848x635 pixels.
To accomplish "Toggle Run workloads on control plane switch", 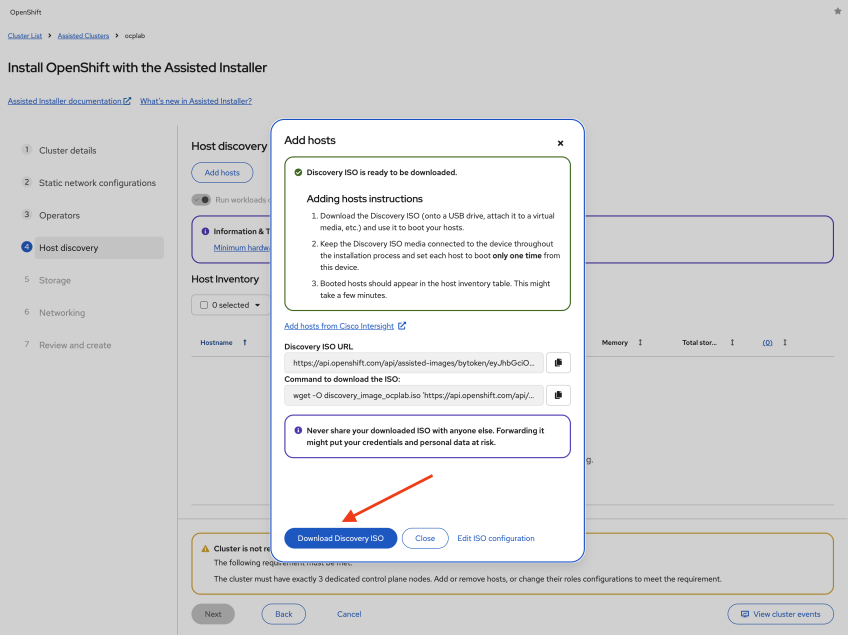I will coord(201,200).
